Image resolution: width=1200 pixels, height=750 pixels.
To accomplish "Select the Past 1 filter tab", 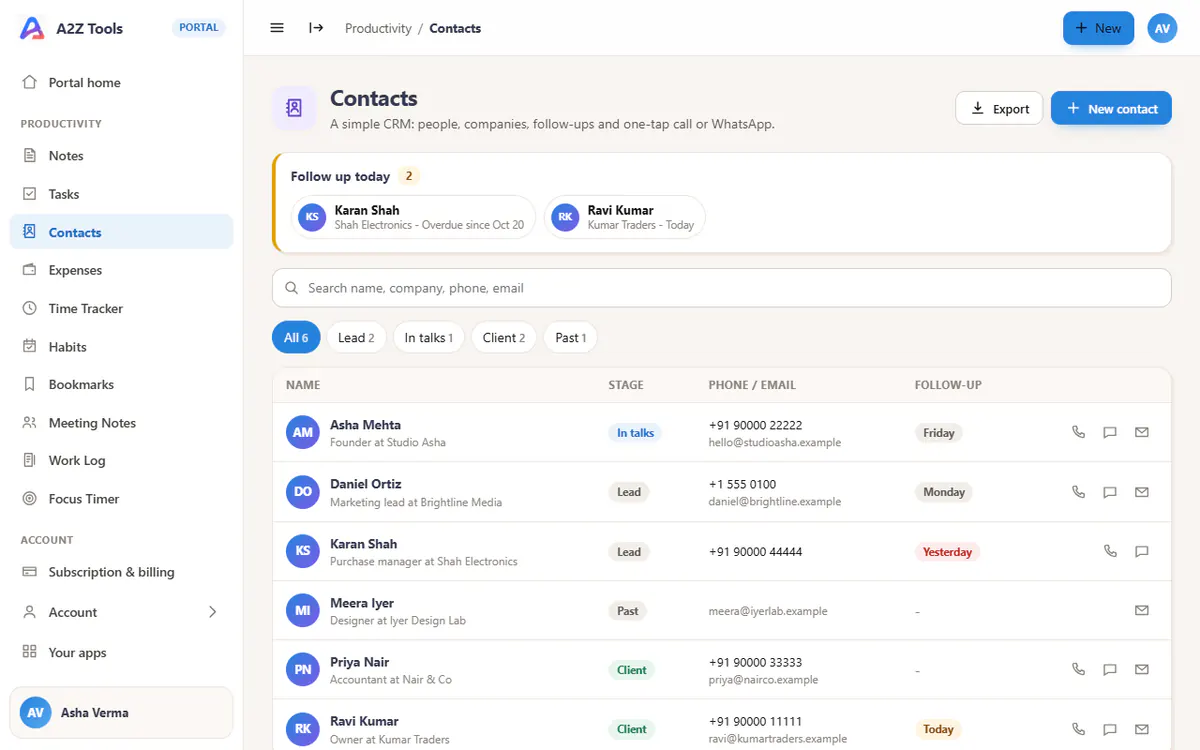I will coord(570,337).
